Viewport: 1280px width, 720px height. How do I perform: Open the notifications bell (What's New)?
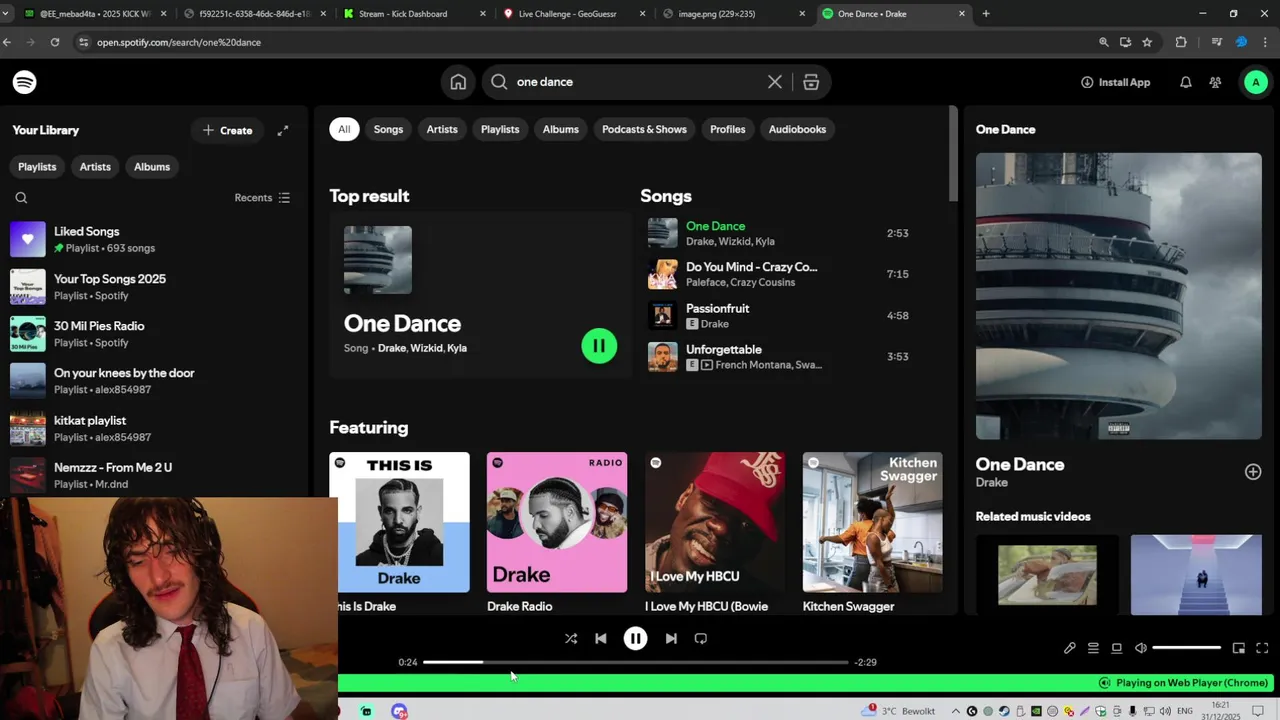tap(1185, 82)
